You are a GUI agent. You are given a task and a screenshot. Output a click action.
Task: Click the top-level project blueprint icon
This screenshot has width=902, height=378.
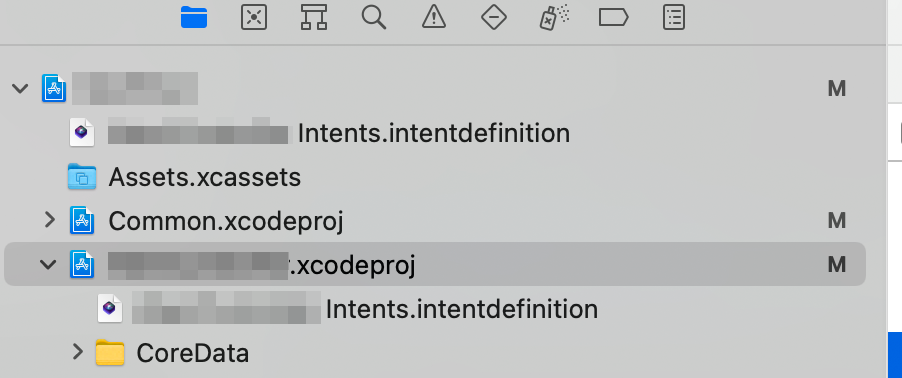(54, 89)
